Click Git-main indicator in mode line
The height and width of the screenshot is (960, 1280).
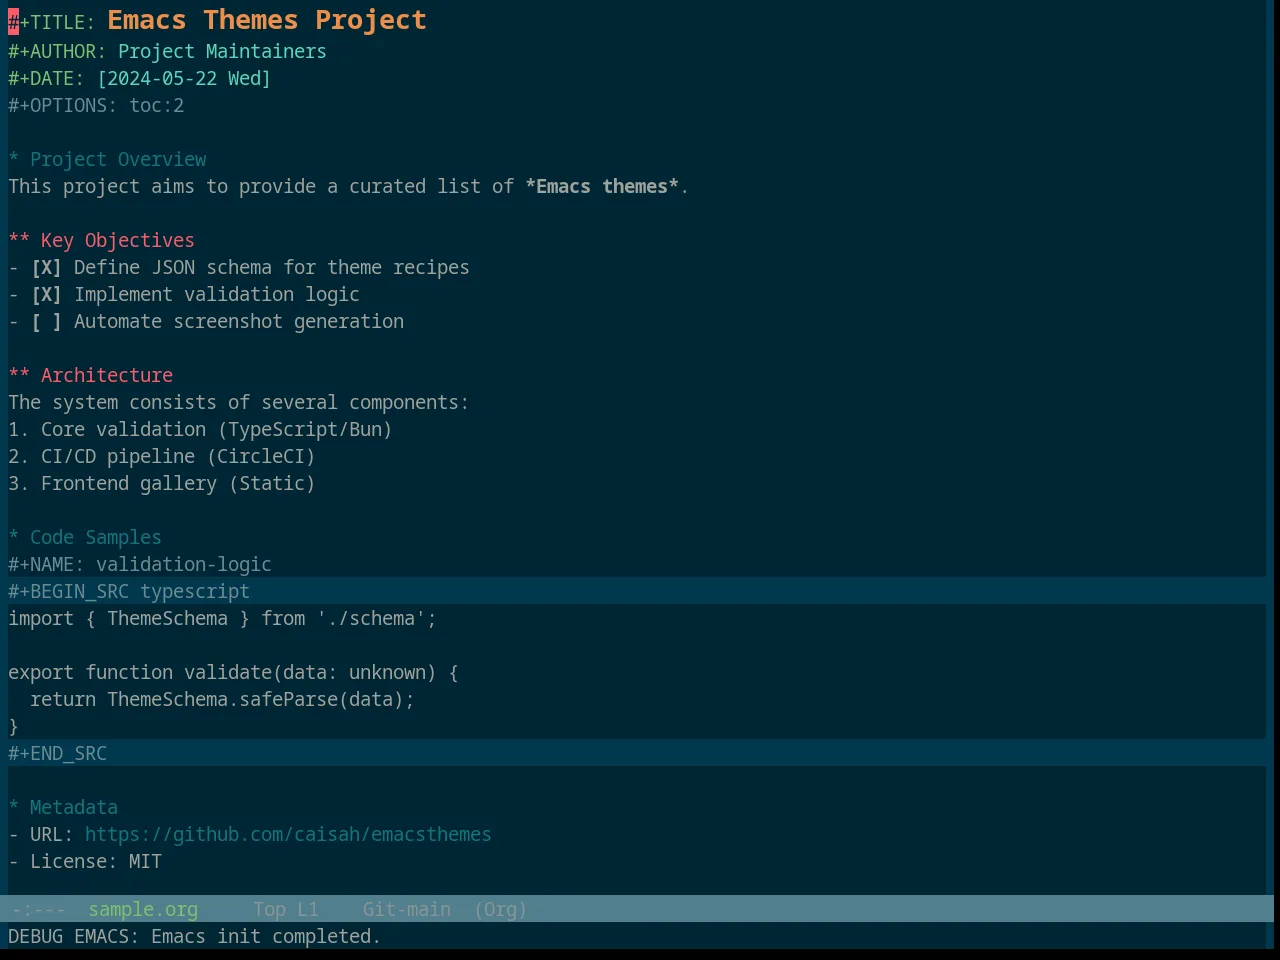[406, 910]
